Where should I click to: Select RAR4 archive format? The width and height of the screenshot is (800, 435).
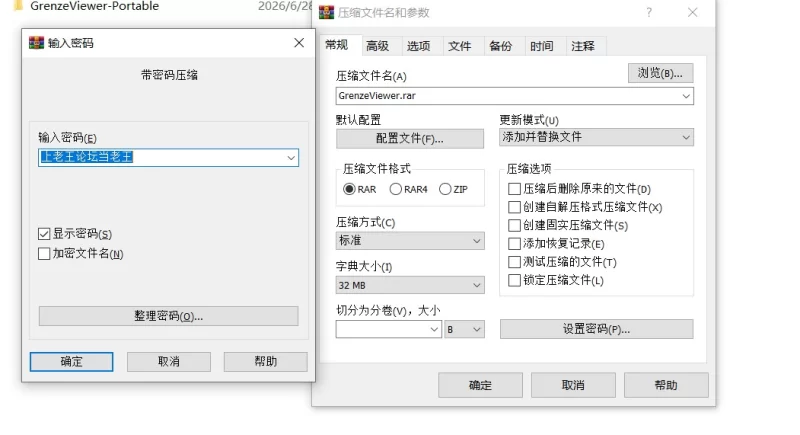tap(395, 189)
